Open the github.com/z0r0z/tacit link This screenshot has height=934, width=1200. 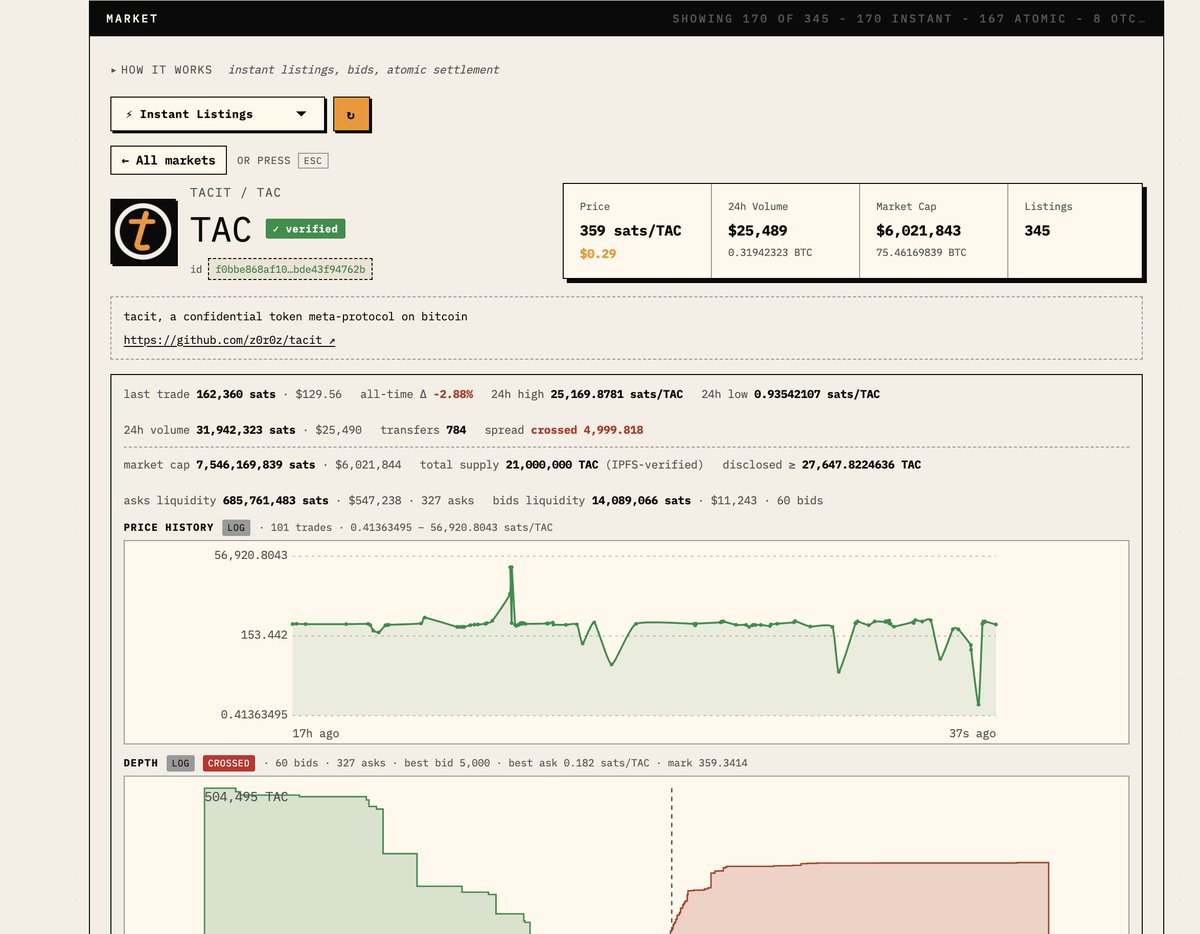[229, 340]
